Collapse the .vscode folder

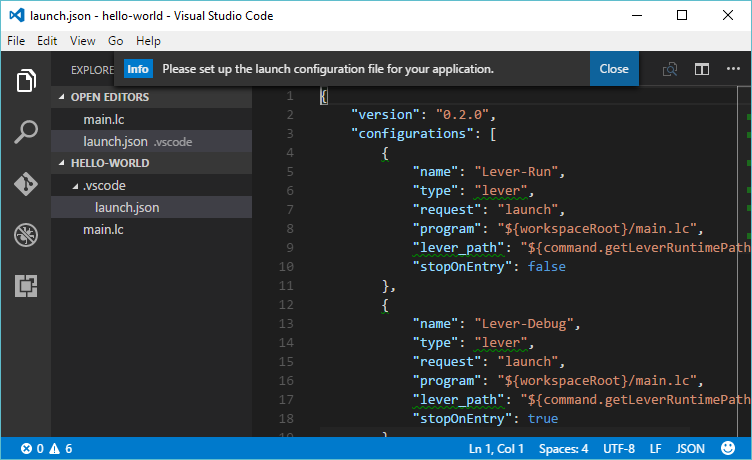click(104, 185)
